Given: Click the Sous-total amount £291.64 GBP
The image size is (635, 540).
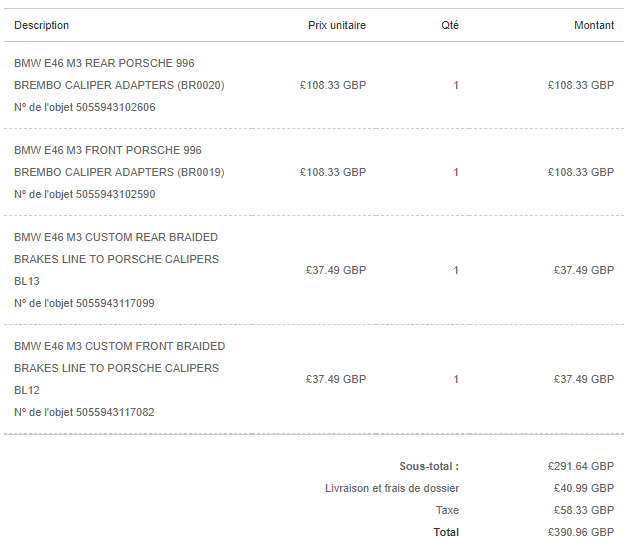Looking at the screenshot, I should pyautogui.click(x=581, y=466).
